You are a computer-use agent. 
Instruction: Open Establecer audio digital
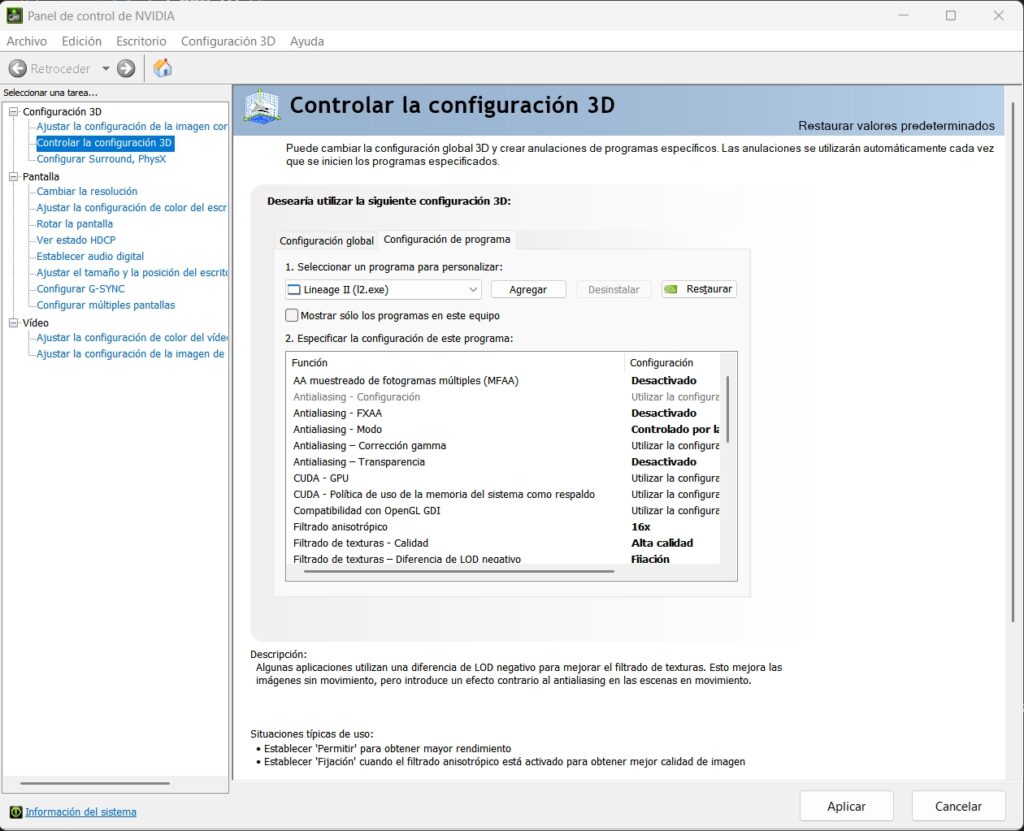coord(90,256)
